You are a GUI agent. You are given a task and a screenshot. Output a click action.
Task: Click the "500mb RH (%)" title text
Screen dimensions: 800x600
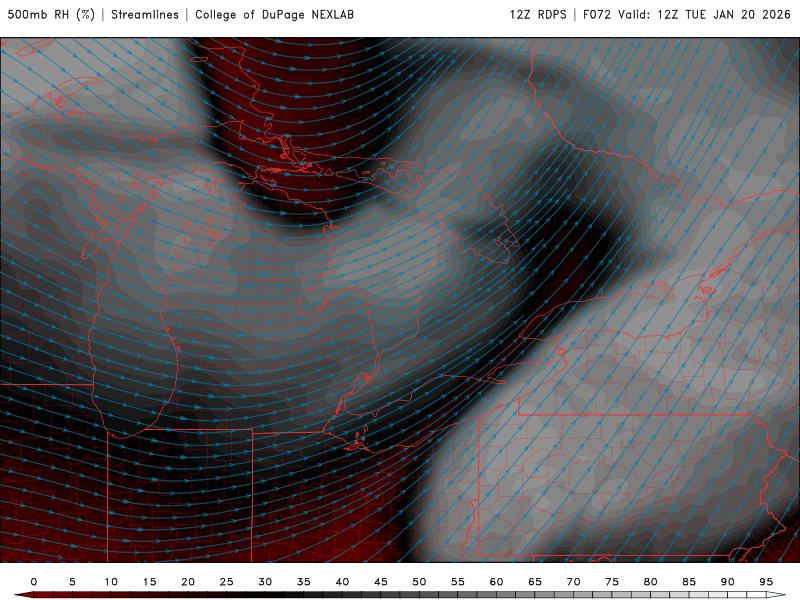pos(51,15)
